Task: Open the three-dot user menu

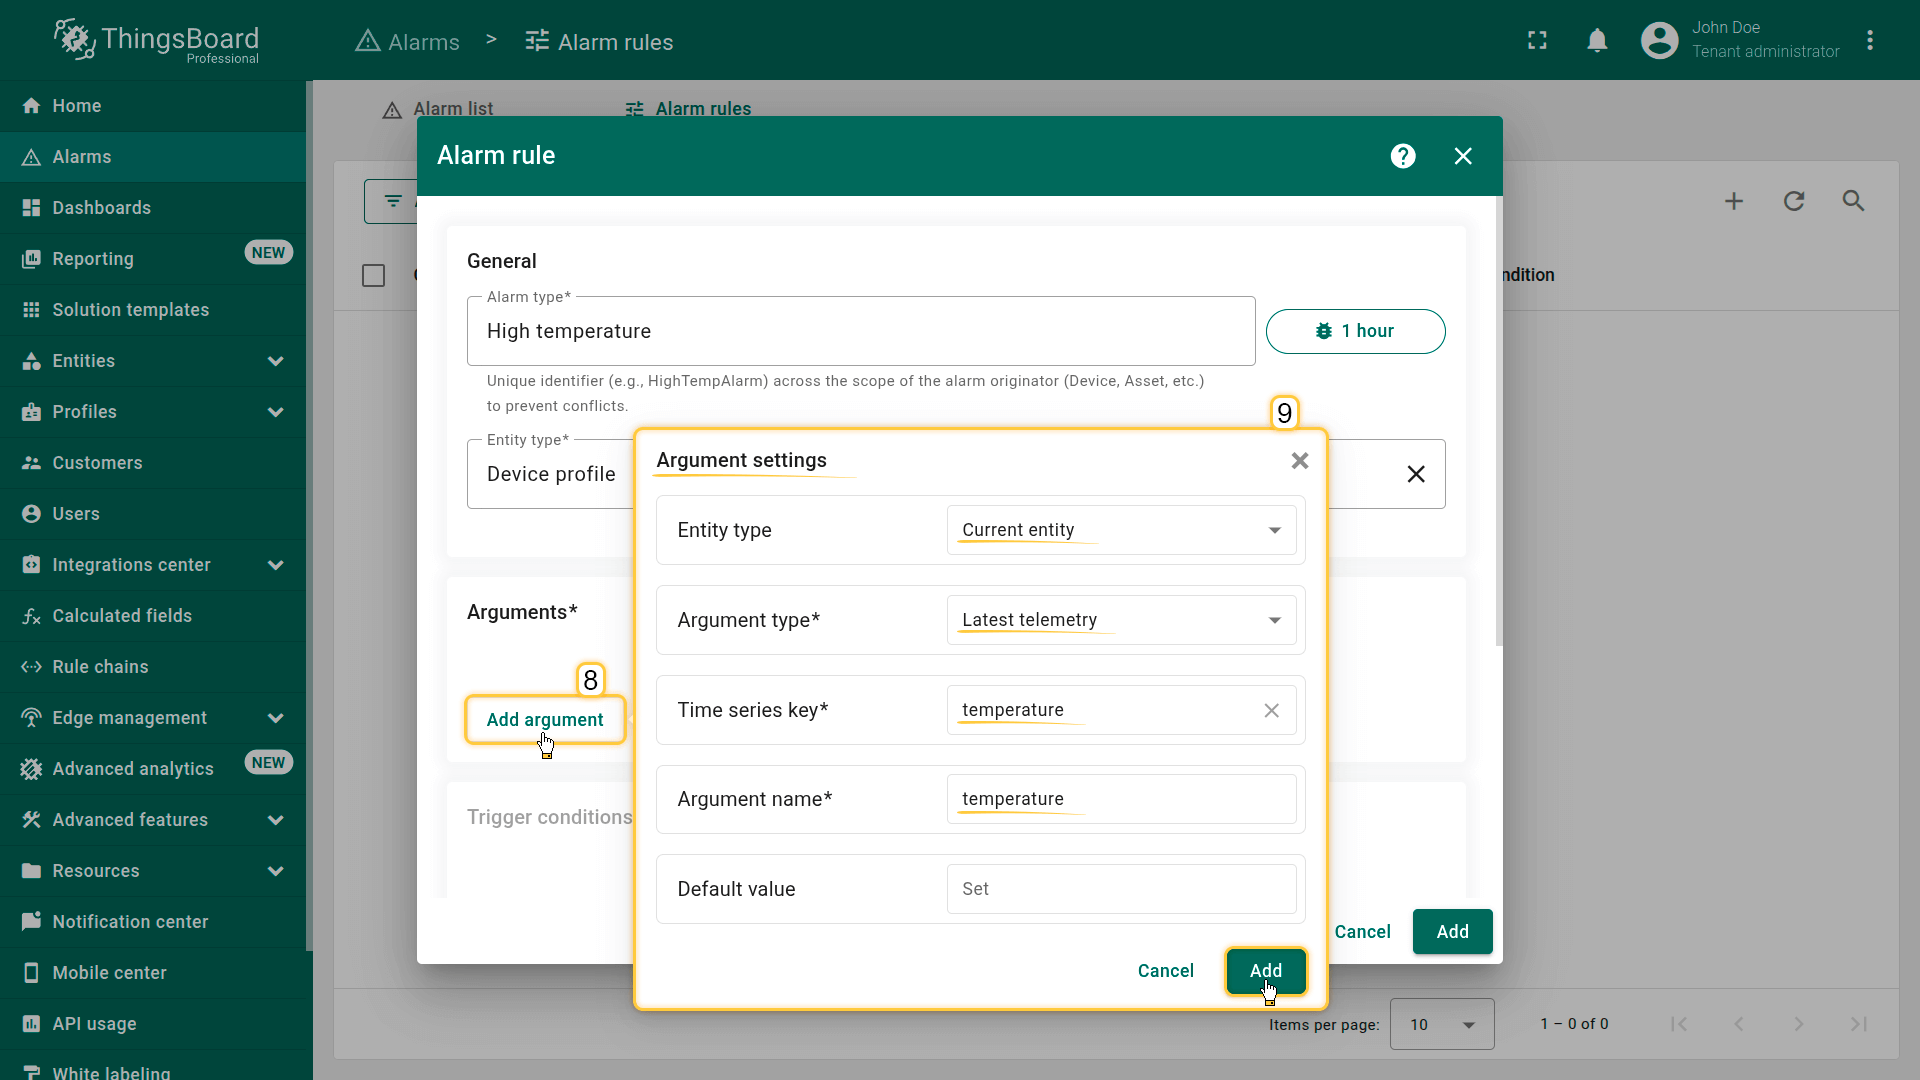Action: tap(1869, 40)
